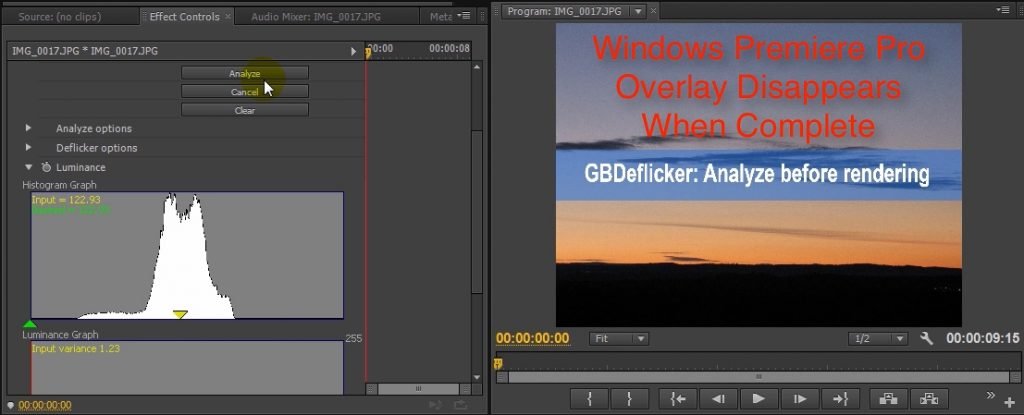
Task: Collapse the Luminance group
Action: click(x=28, y=167)
